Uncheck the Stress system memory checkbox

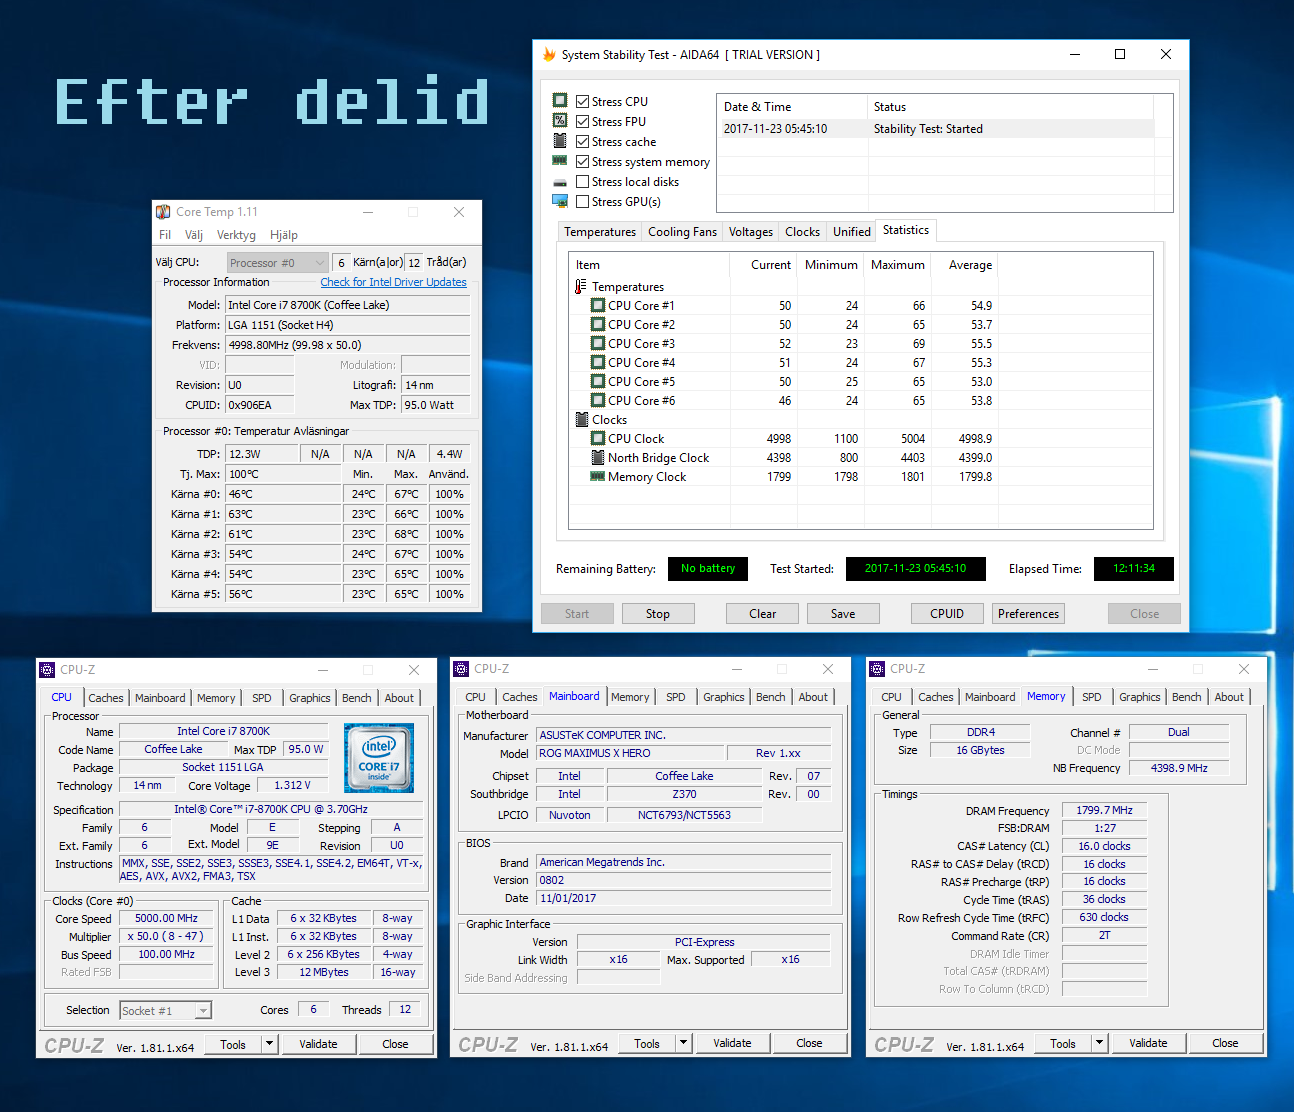(582, 161)
